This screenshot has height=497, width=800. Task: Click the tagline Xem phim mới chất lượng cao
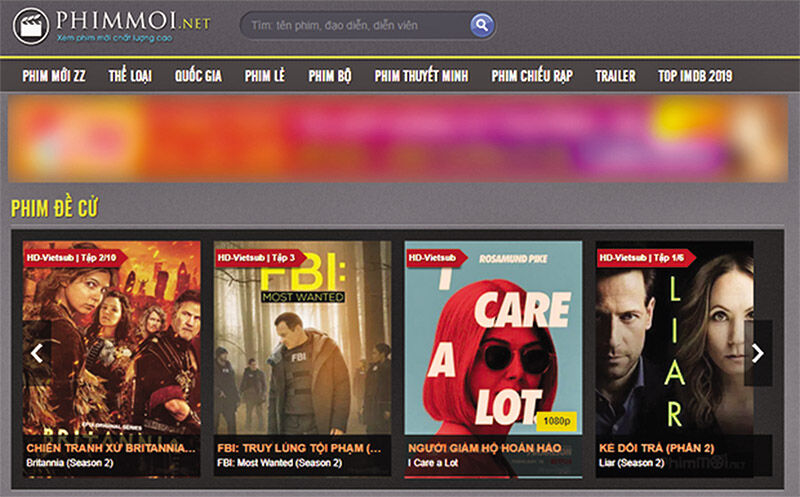point(114,38)
